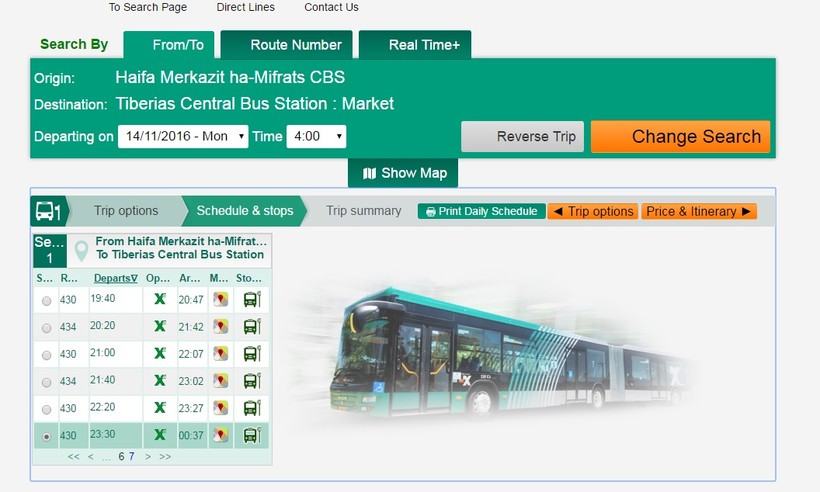Open the map icon for the 23:30 departure
The width and height of the screenshot is (820, 492).
221,435
